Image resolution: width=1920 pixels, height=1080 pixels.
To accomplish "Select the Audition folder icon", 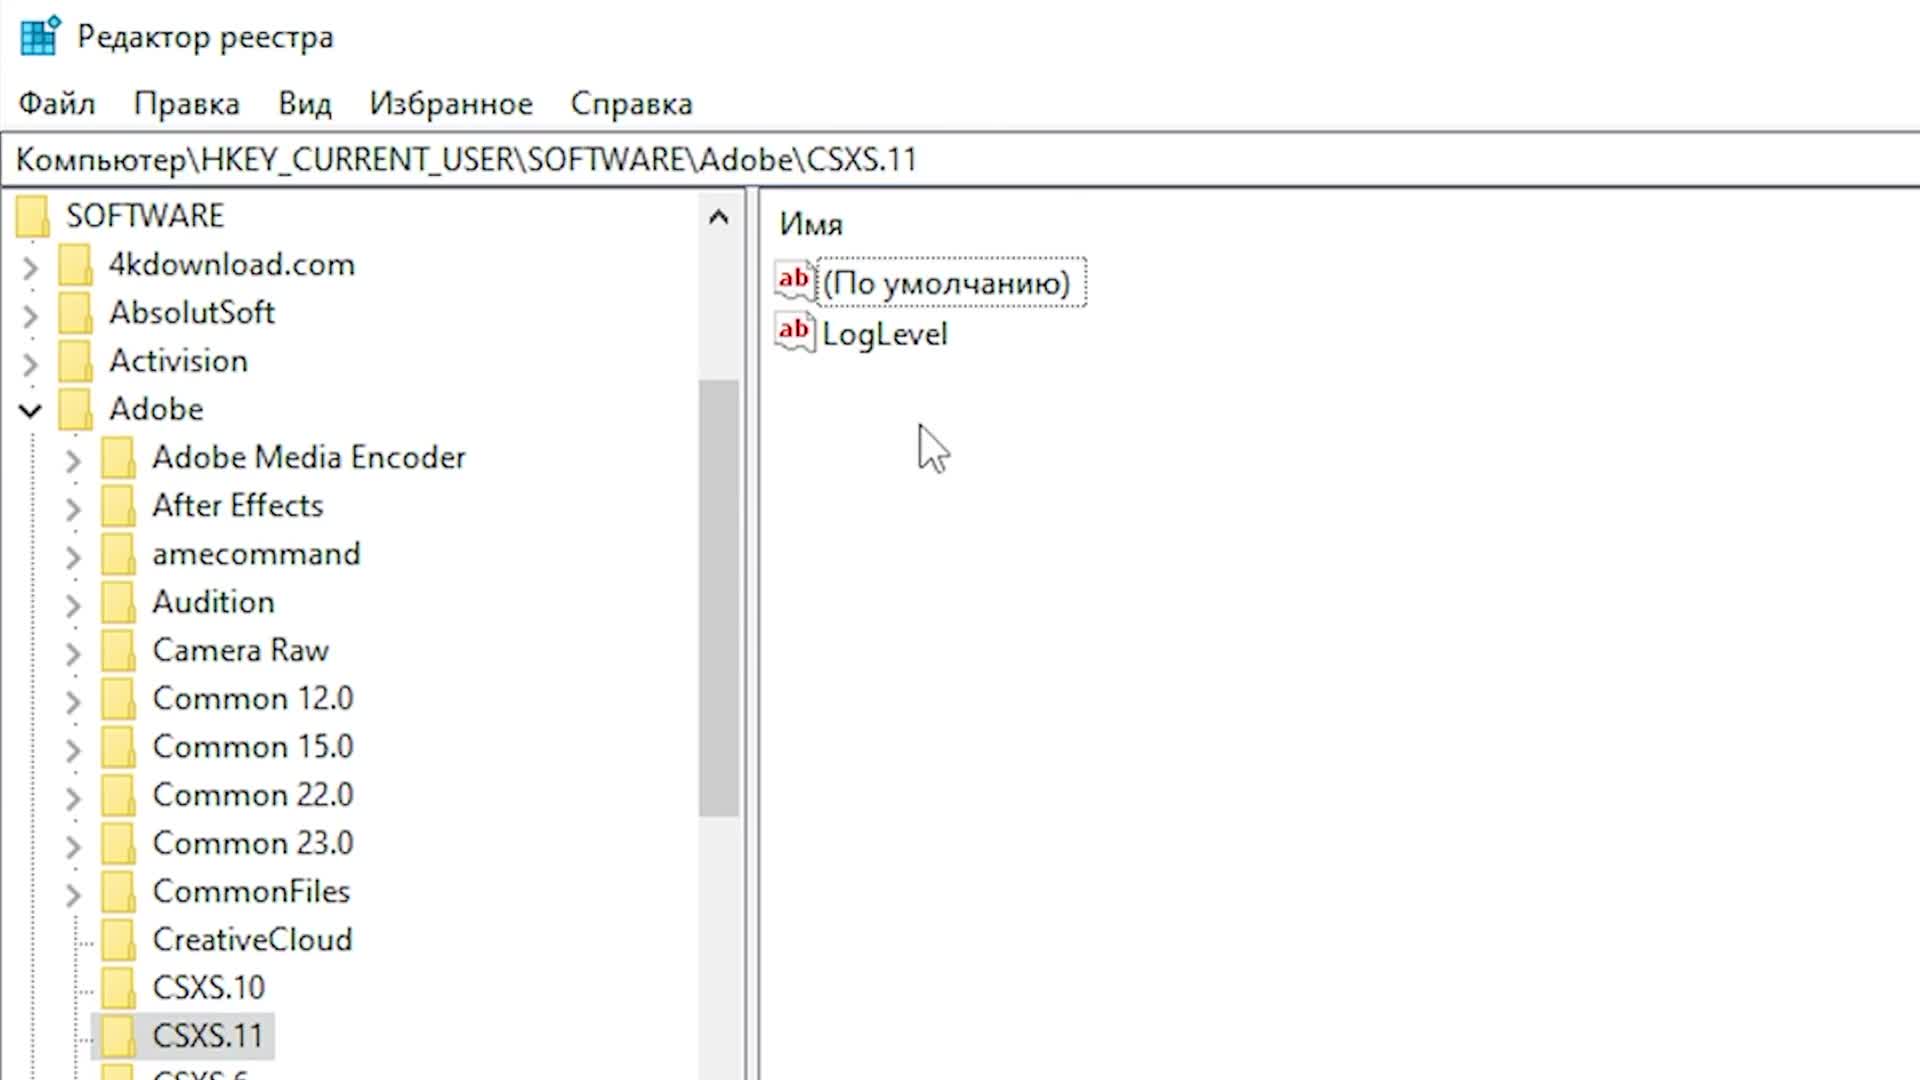I will tap(118, 602).
